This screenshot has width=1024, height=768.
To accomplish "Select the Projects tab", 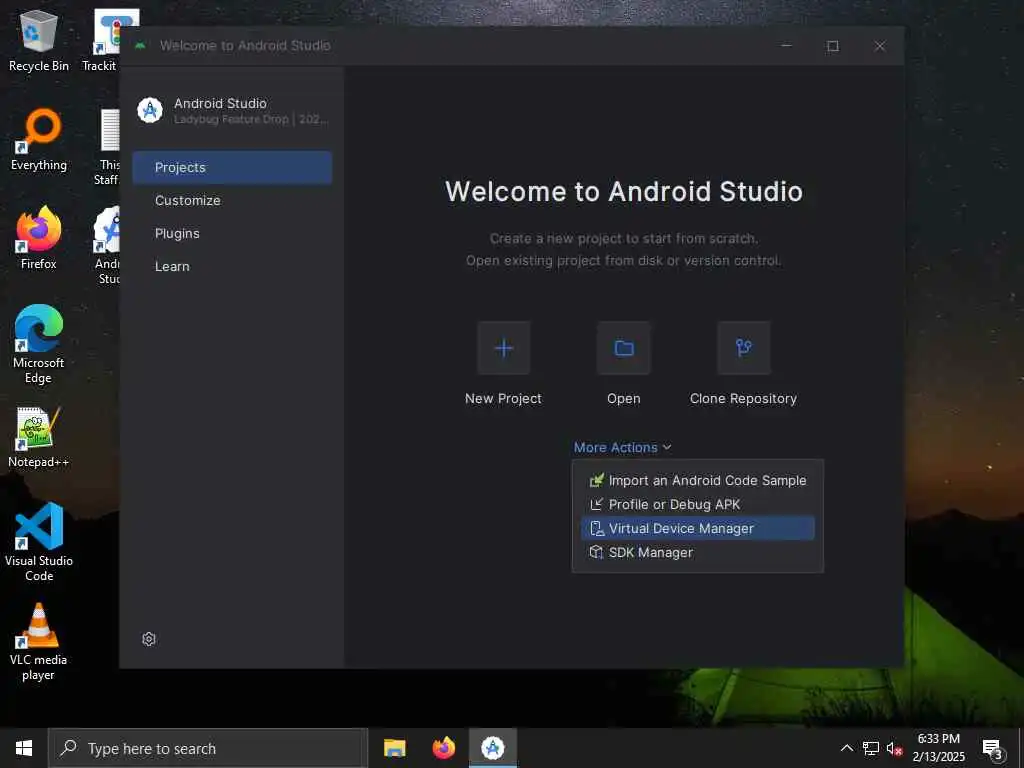I will 232,167.
